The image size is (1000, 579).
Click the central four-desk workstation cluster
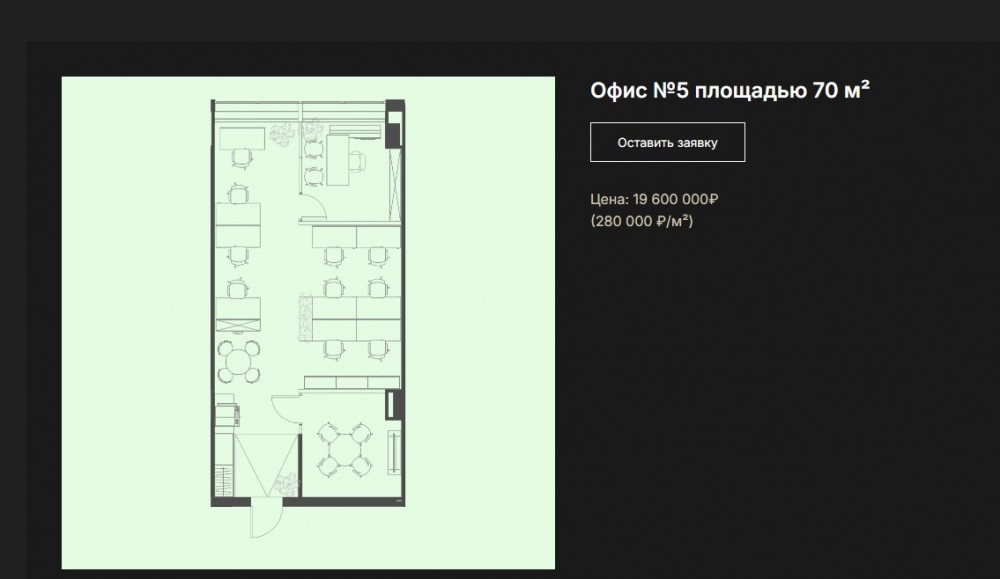356,318
